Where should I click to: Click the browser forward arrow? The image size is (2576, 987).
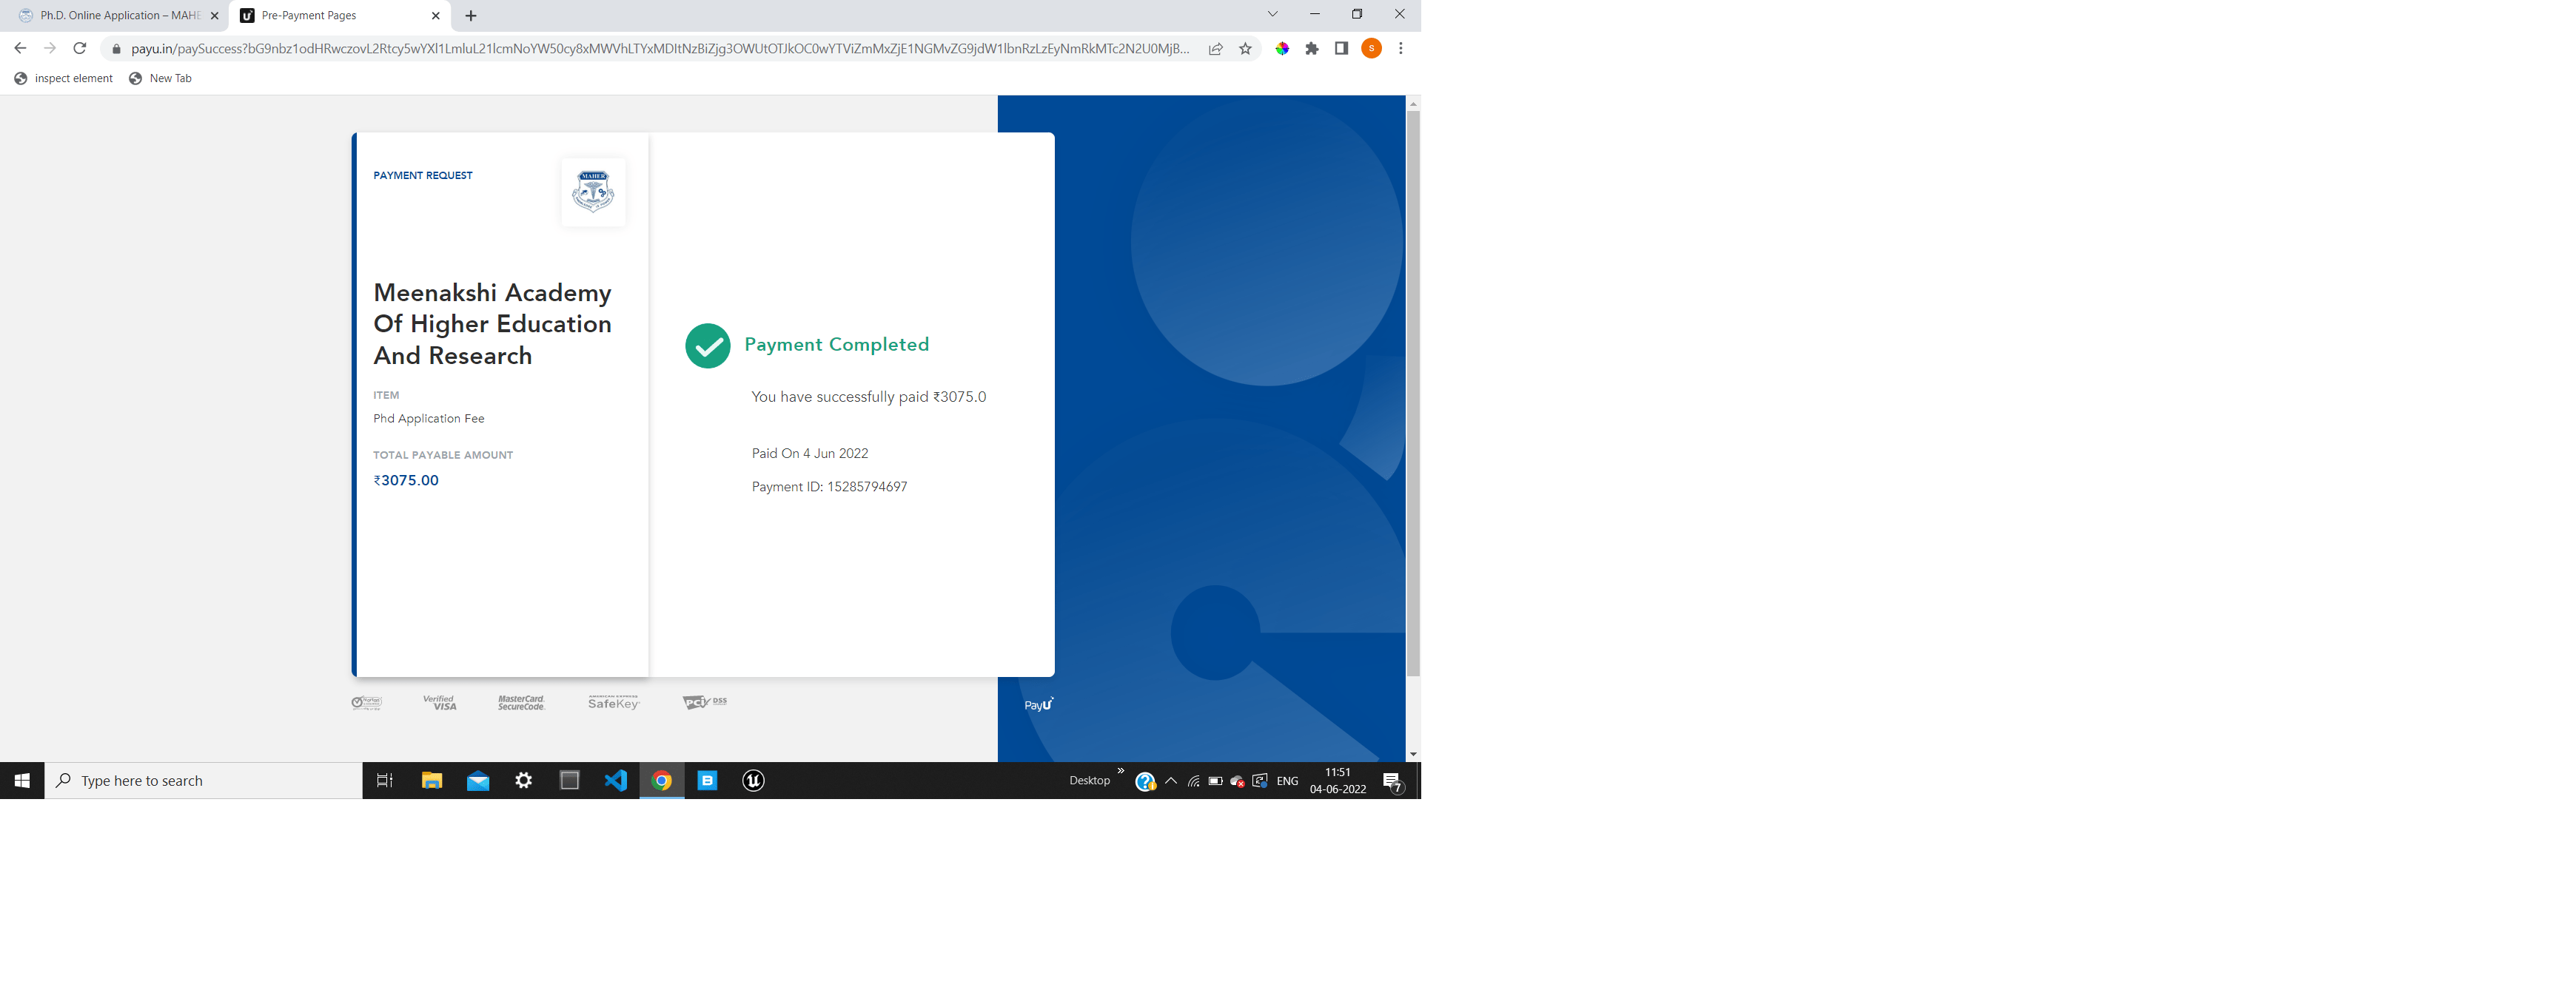pyautogui.click(x=49, y=48)
